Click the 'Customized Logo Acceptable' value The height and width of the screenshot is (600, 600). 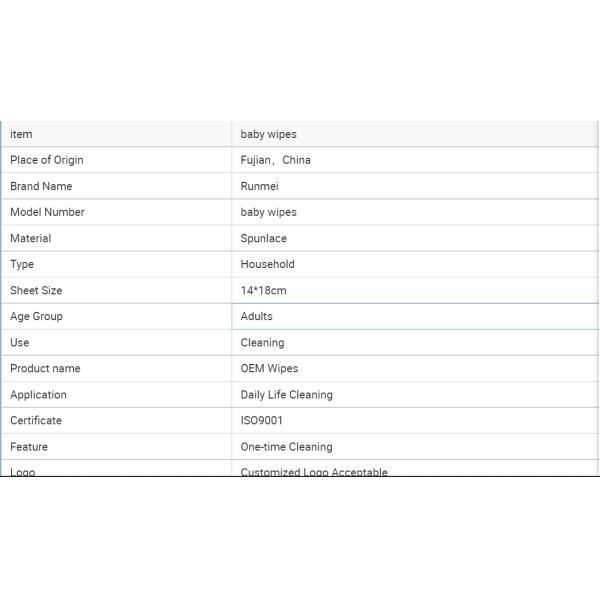pyautogui.click(x=313, y=471)
